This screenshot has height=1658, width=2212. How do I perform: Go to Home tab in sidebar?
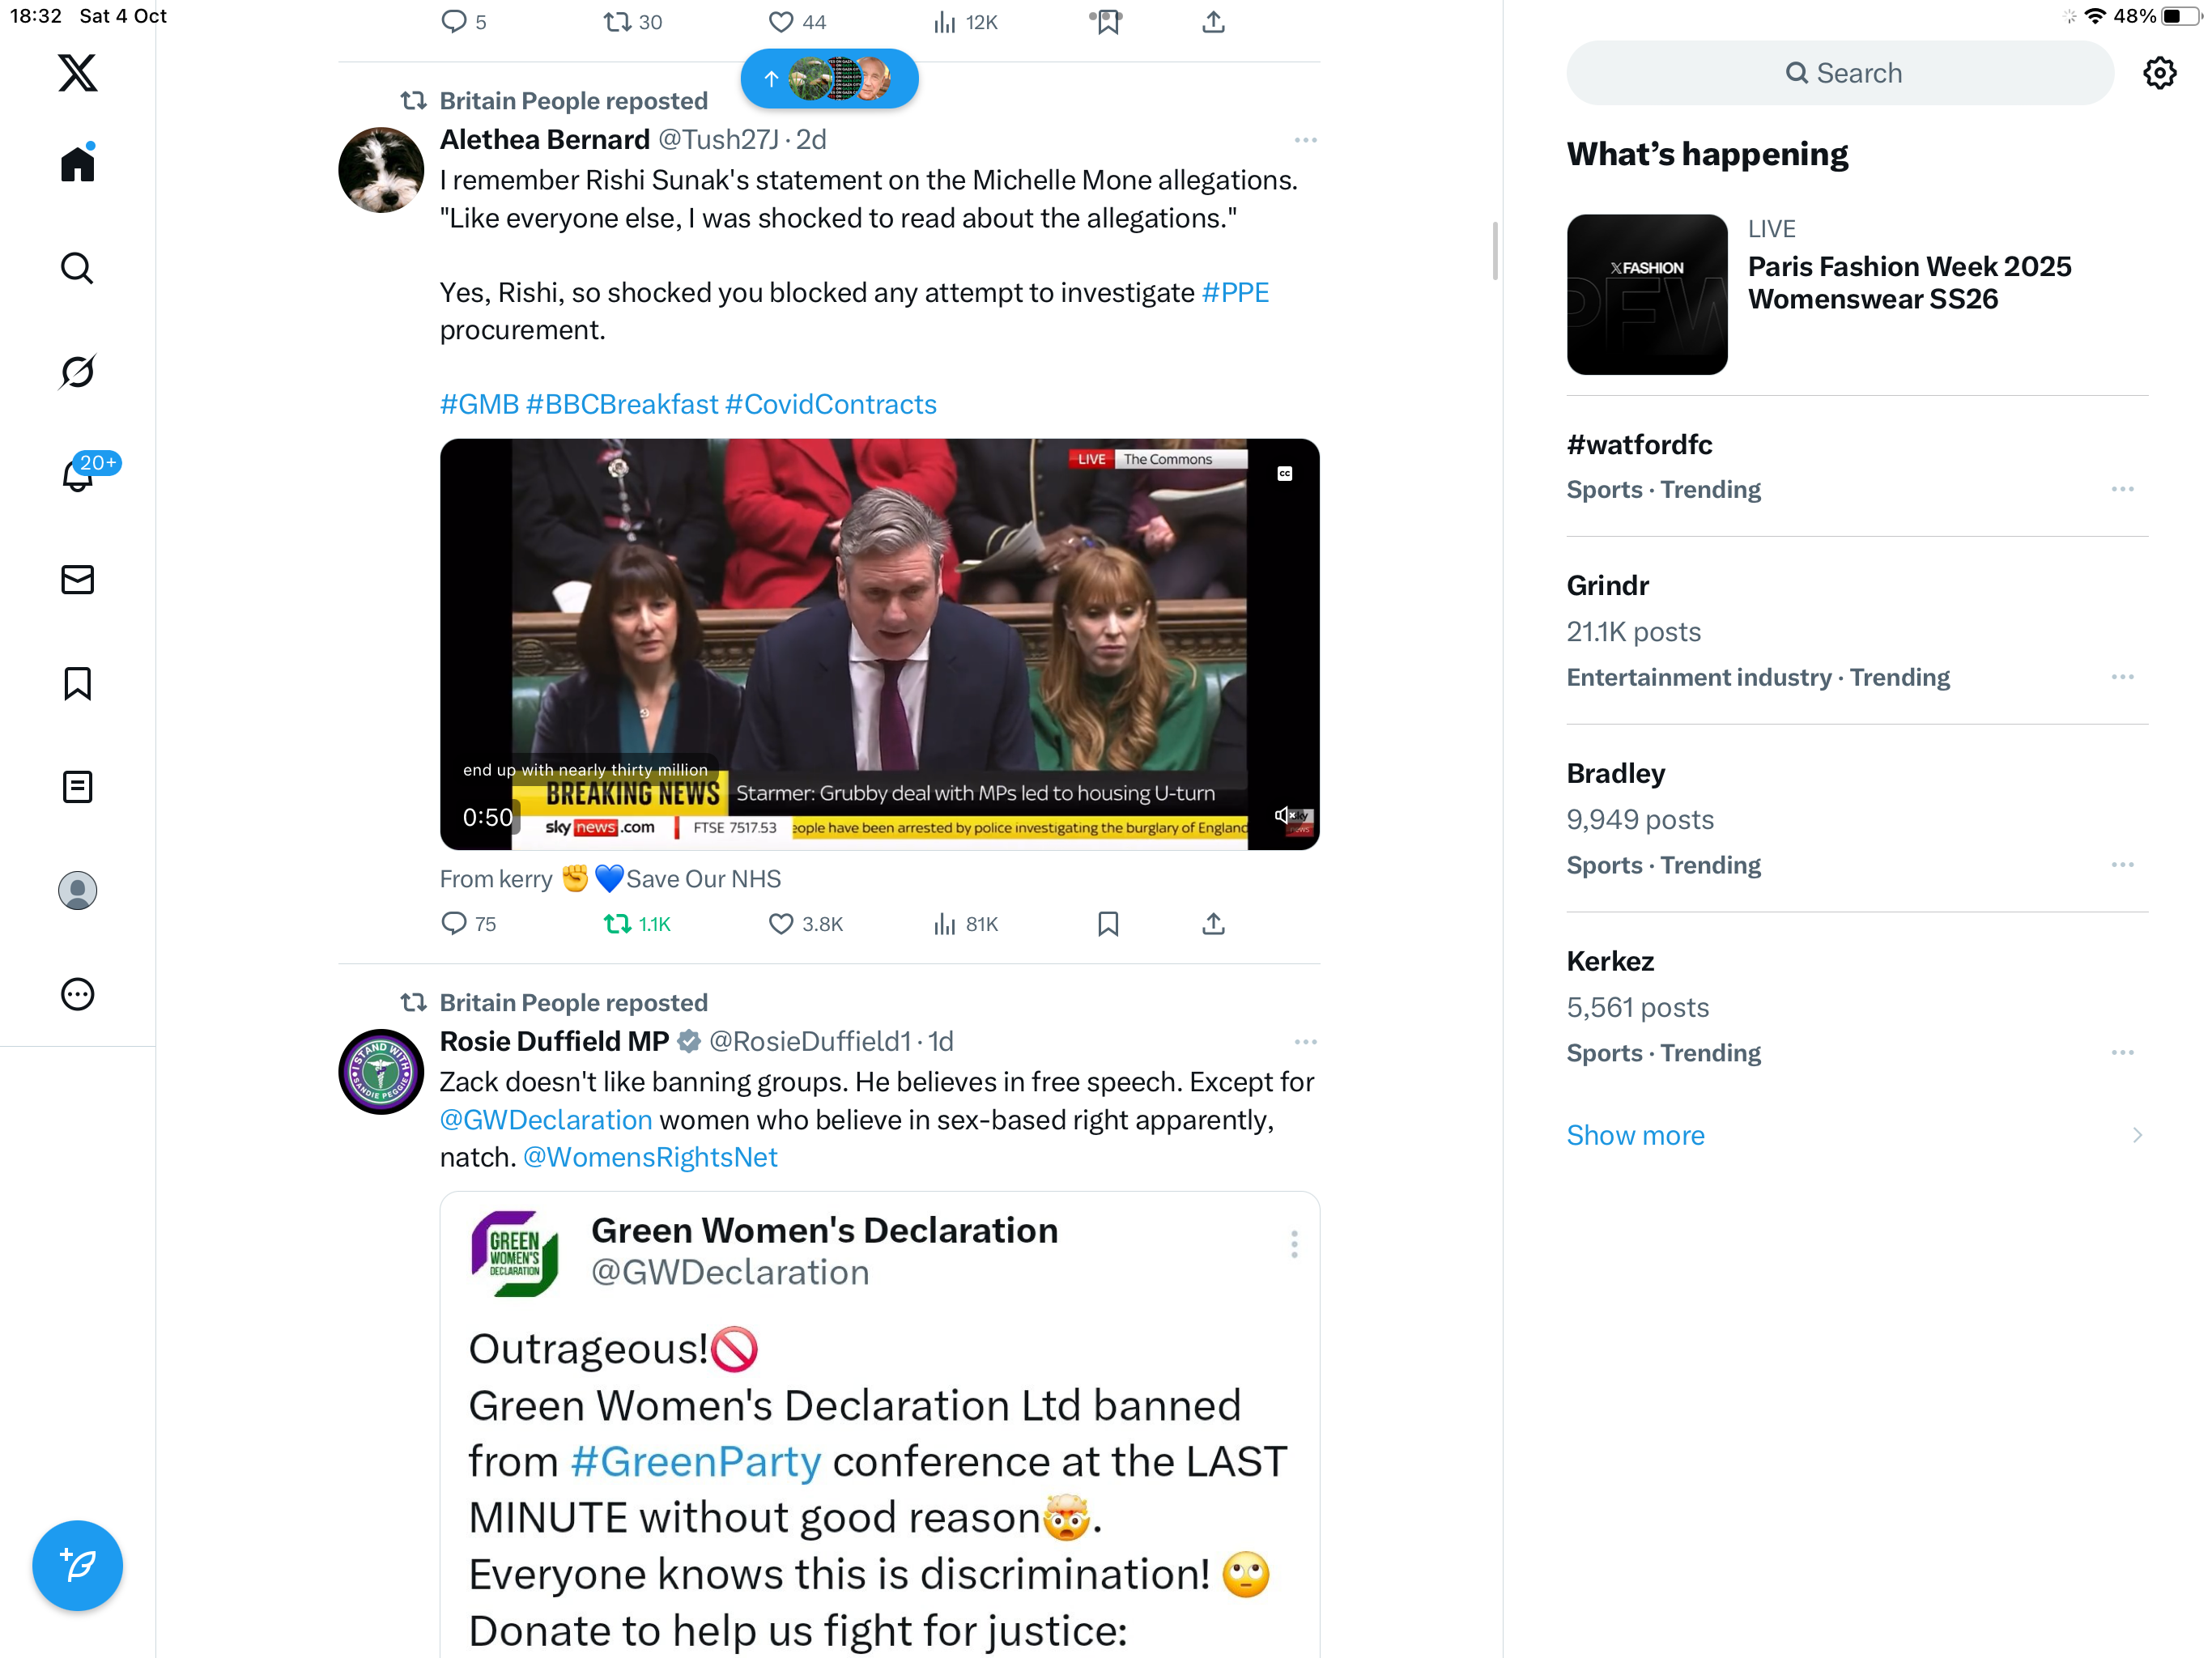click(x=77, y=164)
